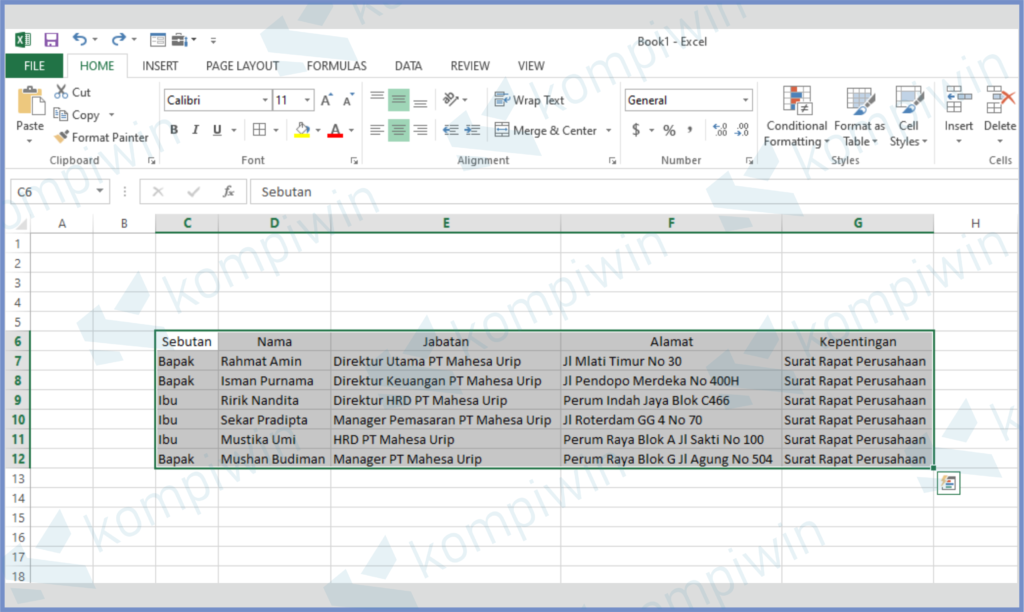
Task: Apply bold formatting with the Bold icon
Action: (x=176, y=129)
